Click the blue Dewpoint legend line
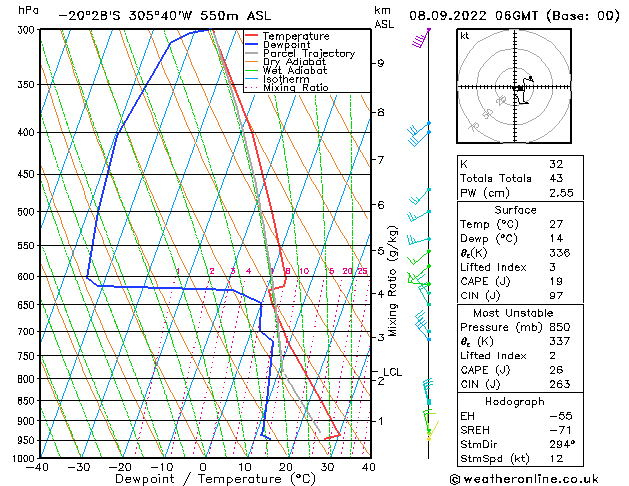The width and height of the screenshot is (629, 486). 252,45
